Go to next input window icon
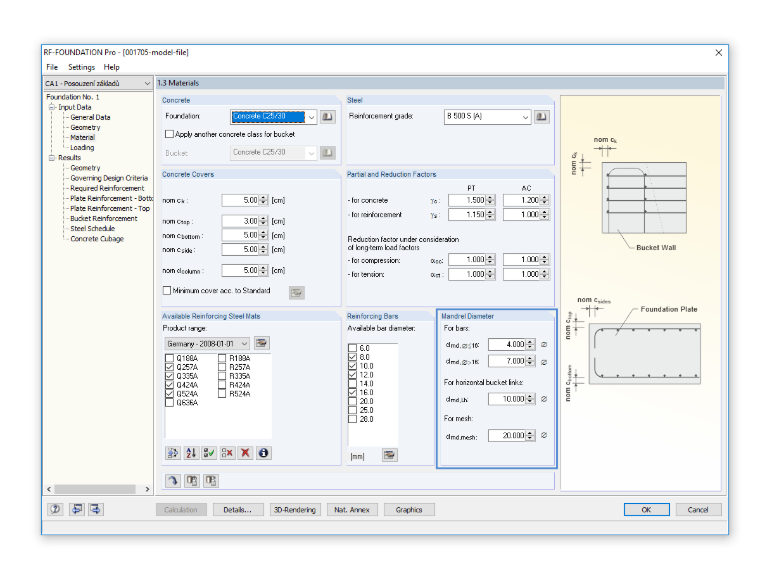This screenshot has width=760, height=570. [x=95, y=509]
